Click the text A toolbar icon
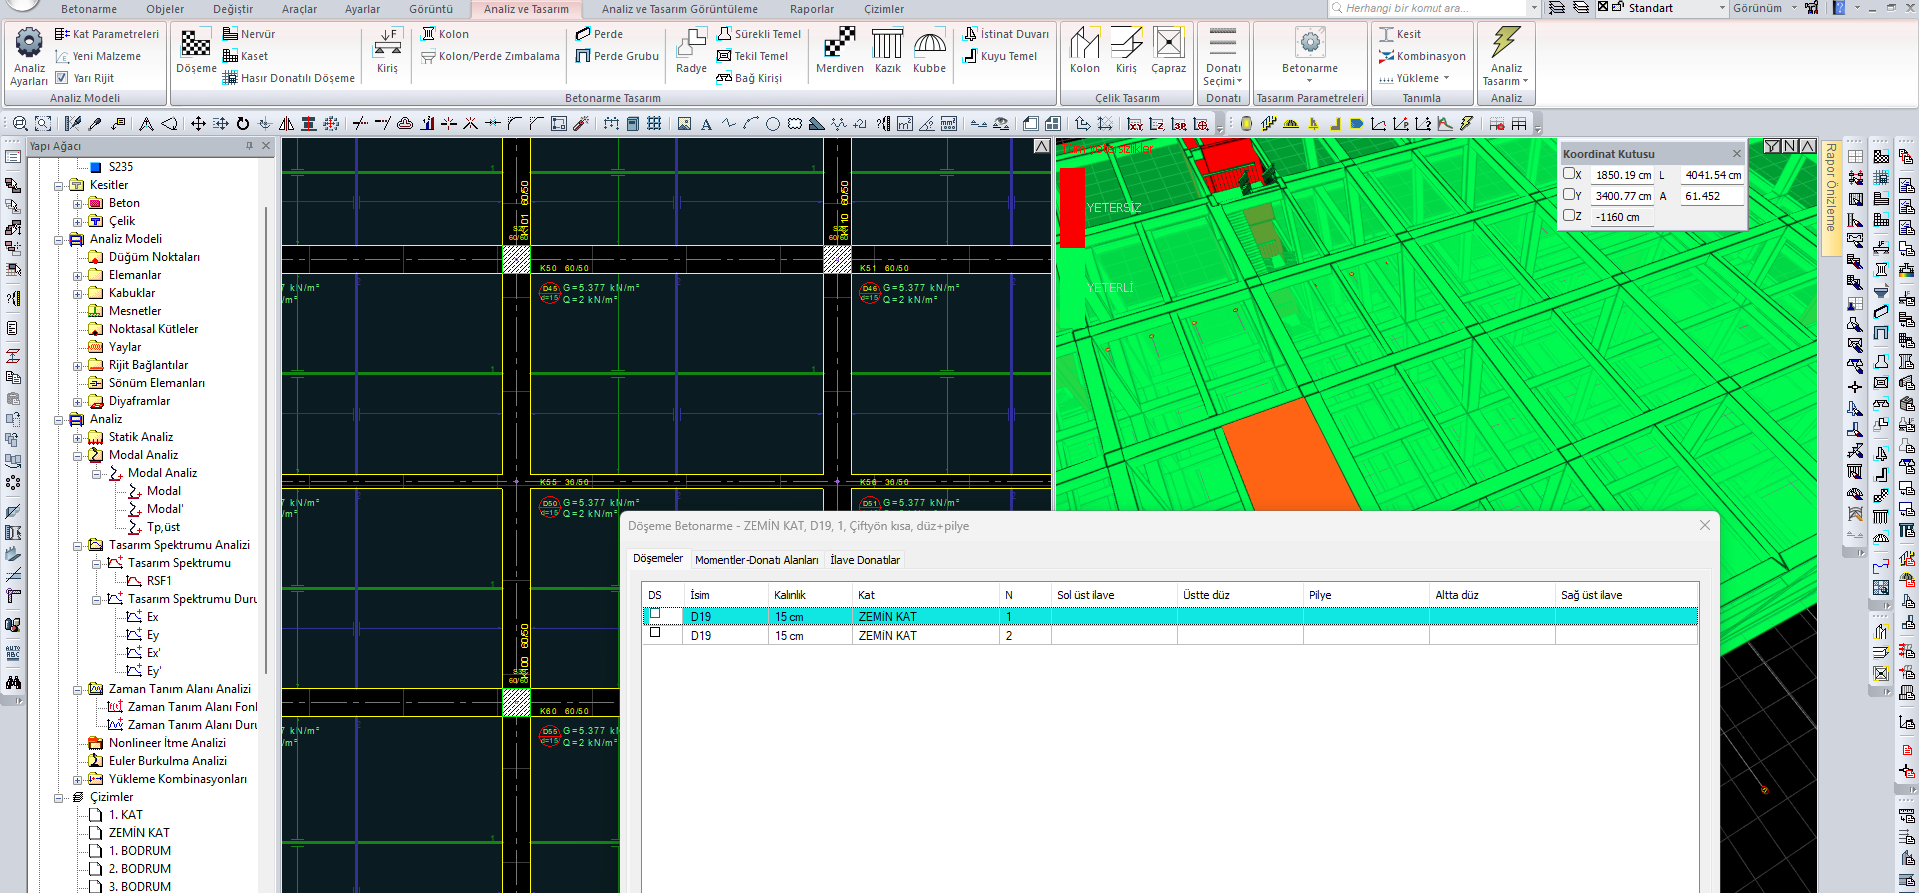 point(706,124)
